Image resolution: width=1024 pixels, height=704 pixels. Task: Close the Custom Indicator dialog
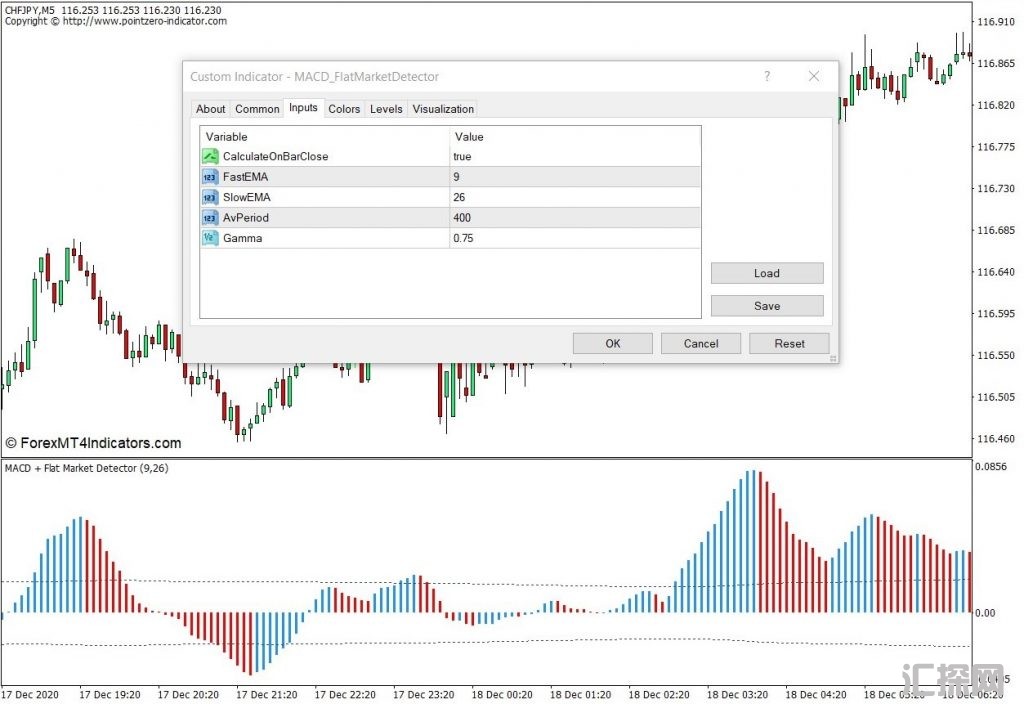pyautogui.click(x=814, y=76)
